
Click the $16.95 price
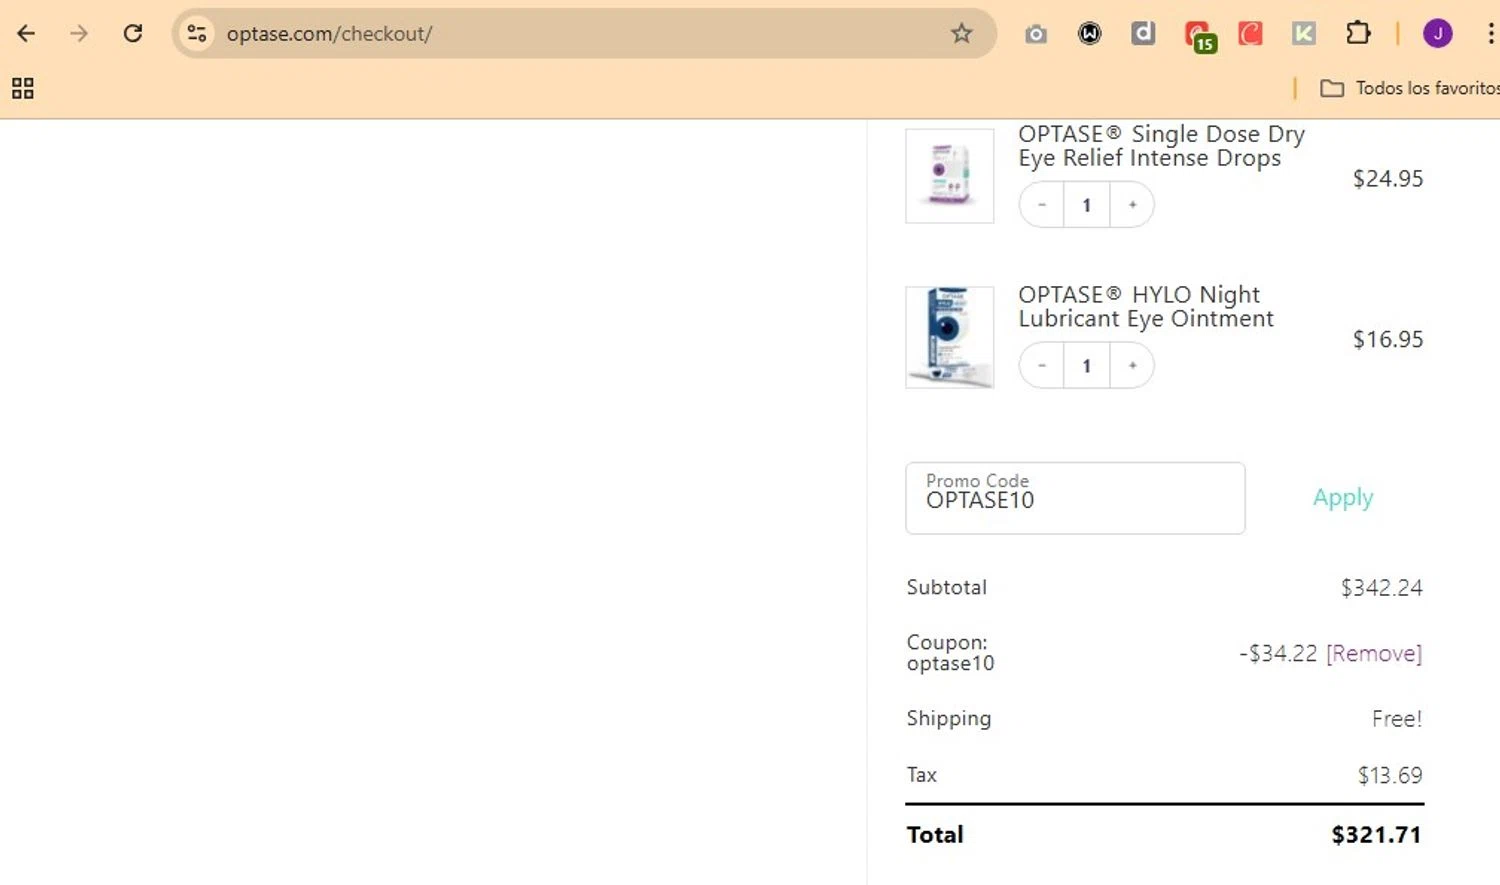point(1388,339)
